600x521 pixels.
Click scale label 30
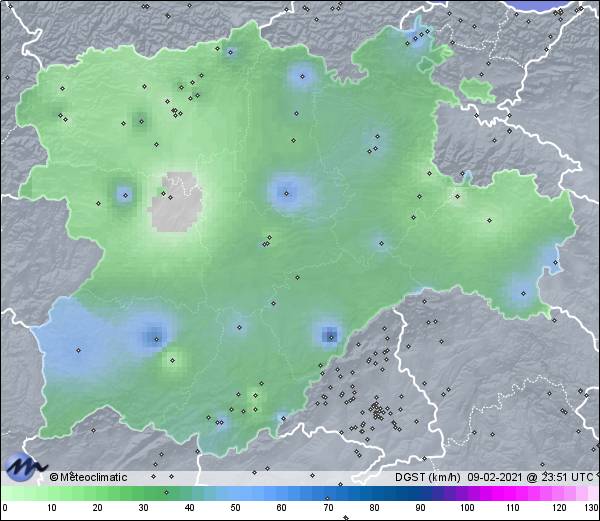click(143, 508)
